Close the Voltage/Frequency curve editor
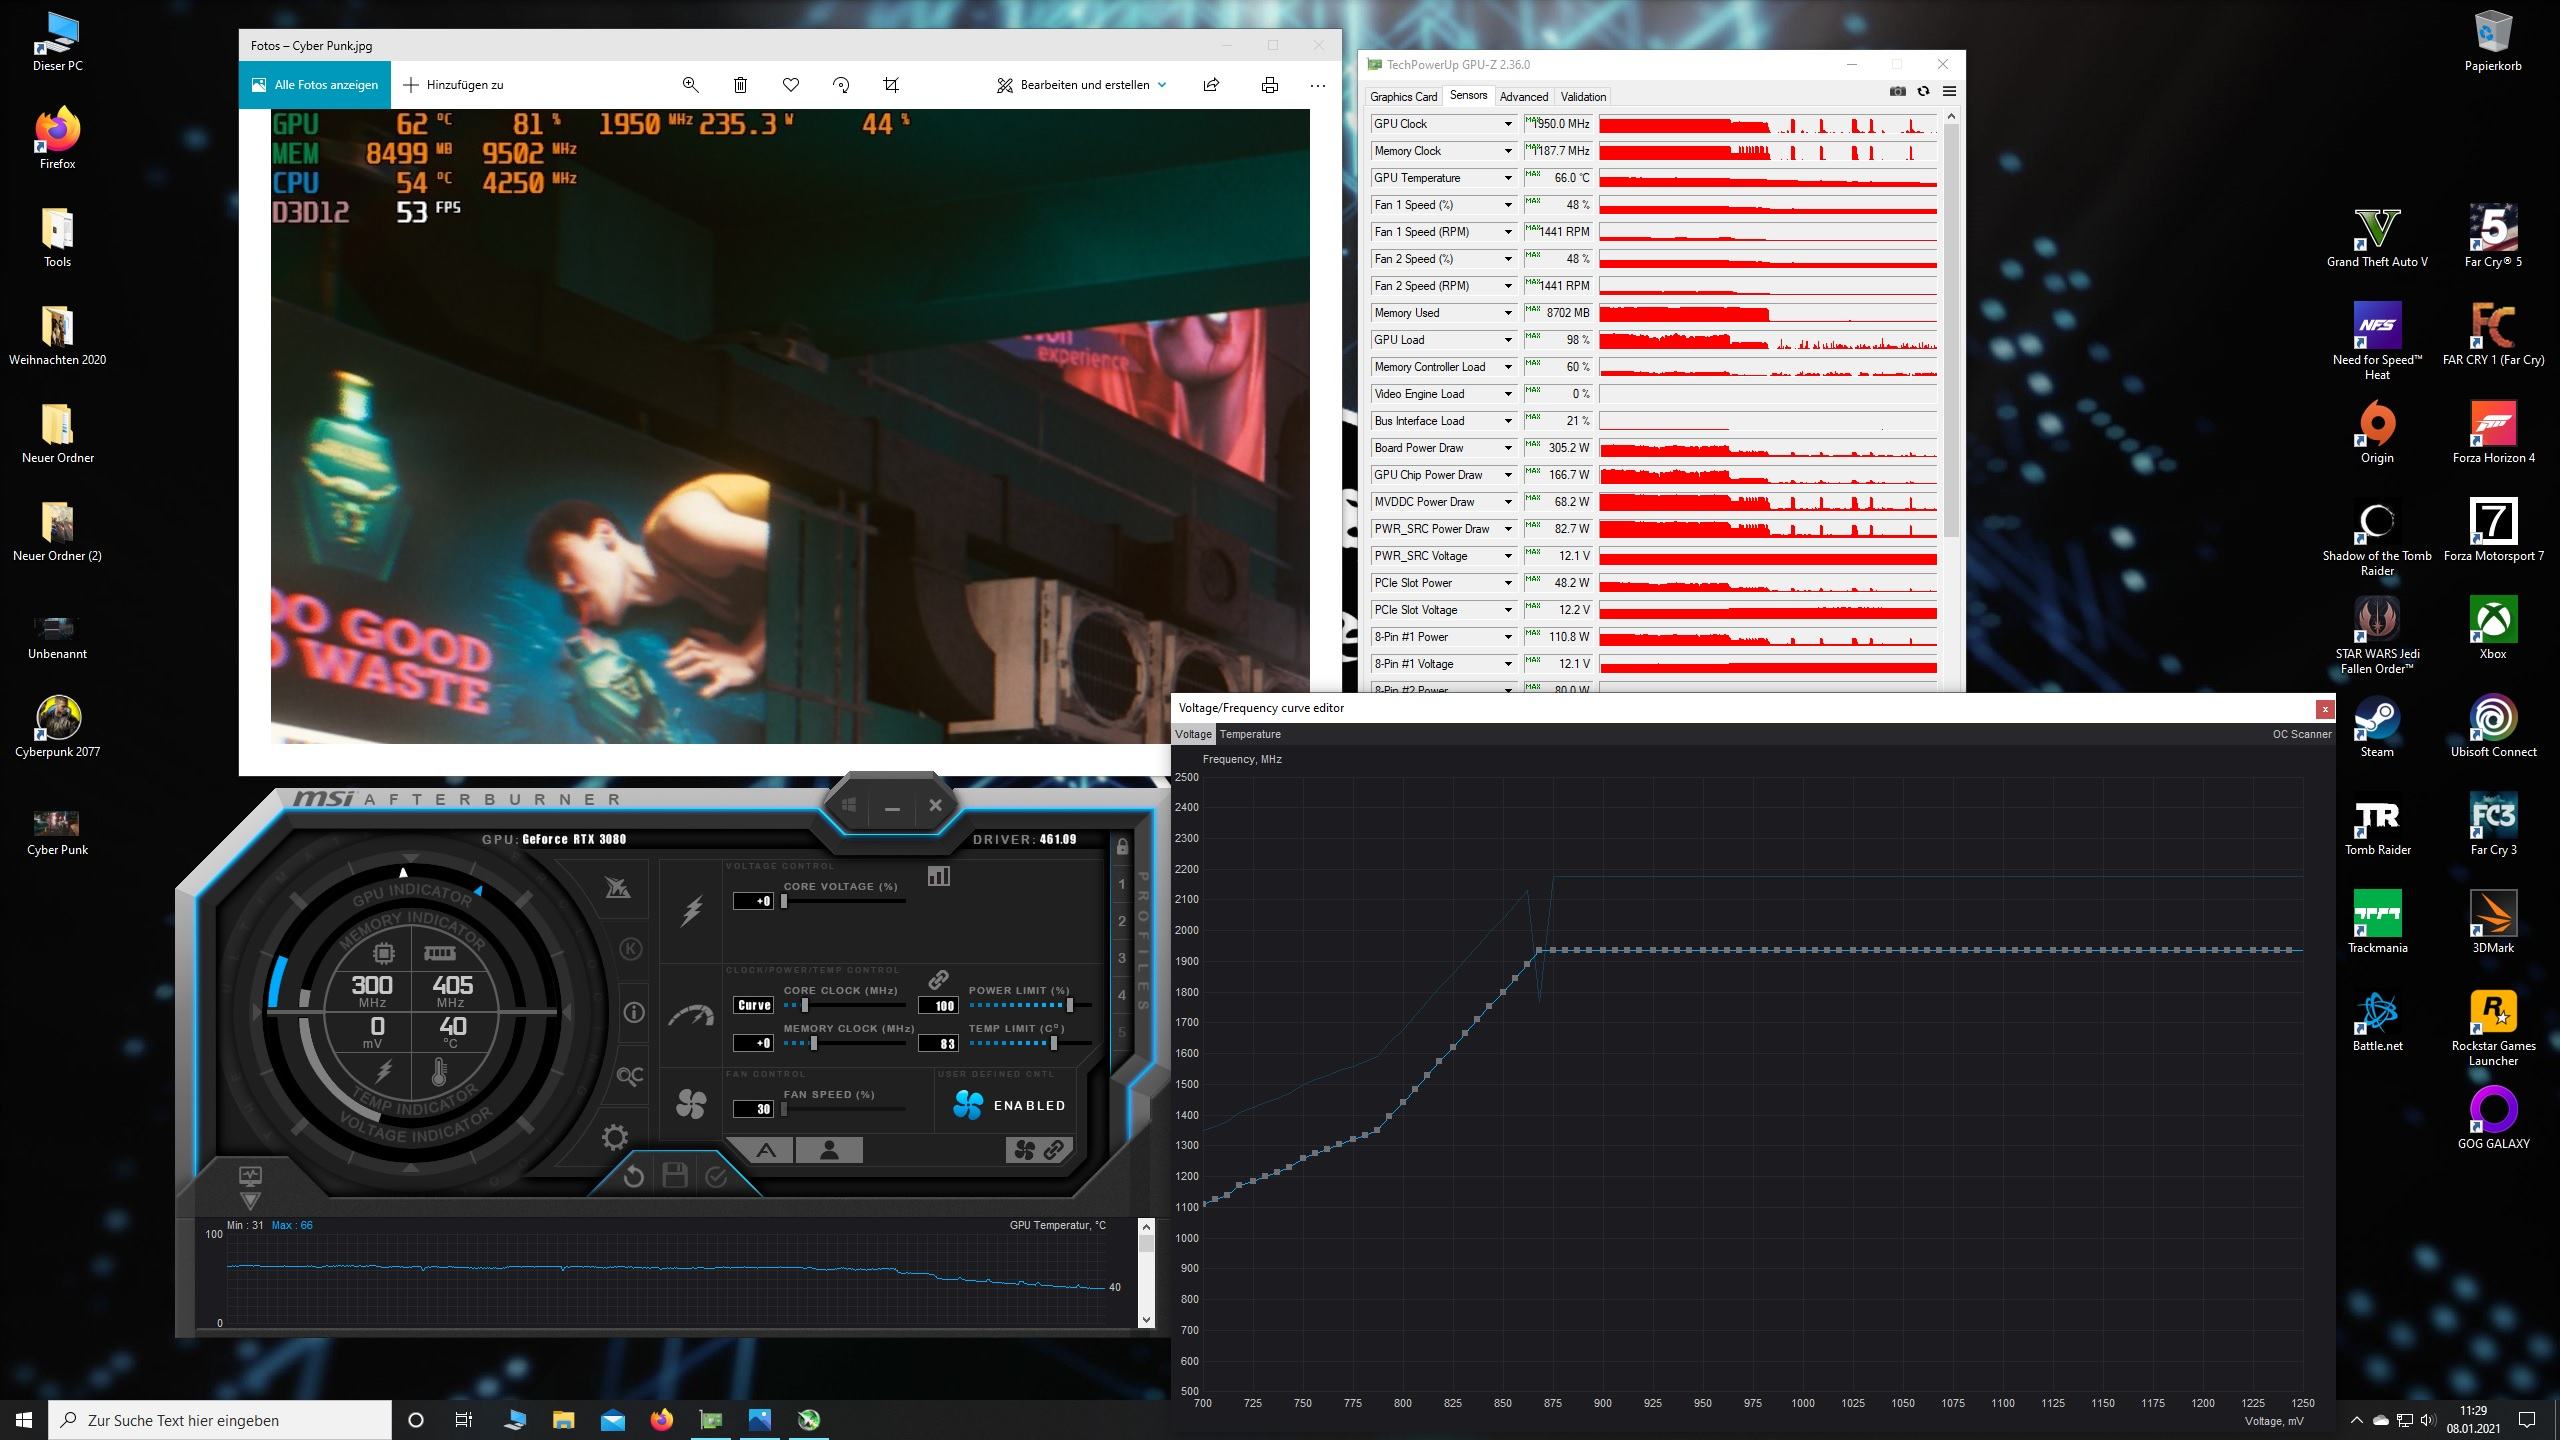Screen dimensions: 2560x1440 pyautogui.click(x=2325, y=709)
